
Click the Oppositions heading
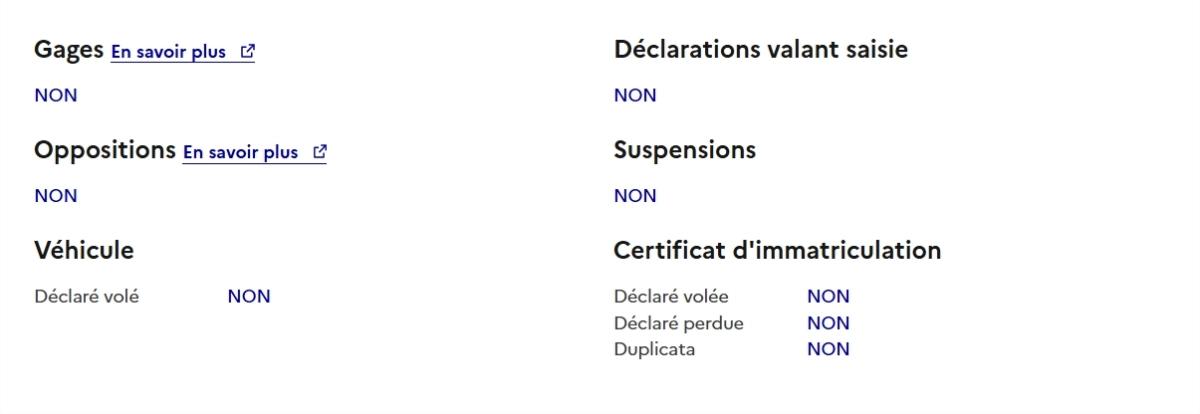(105, 150)
